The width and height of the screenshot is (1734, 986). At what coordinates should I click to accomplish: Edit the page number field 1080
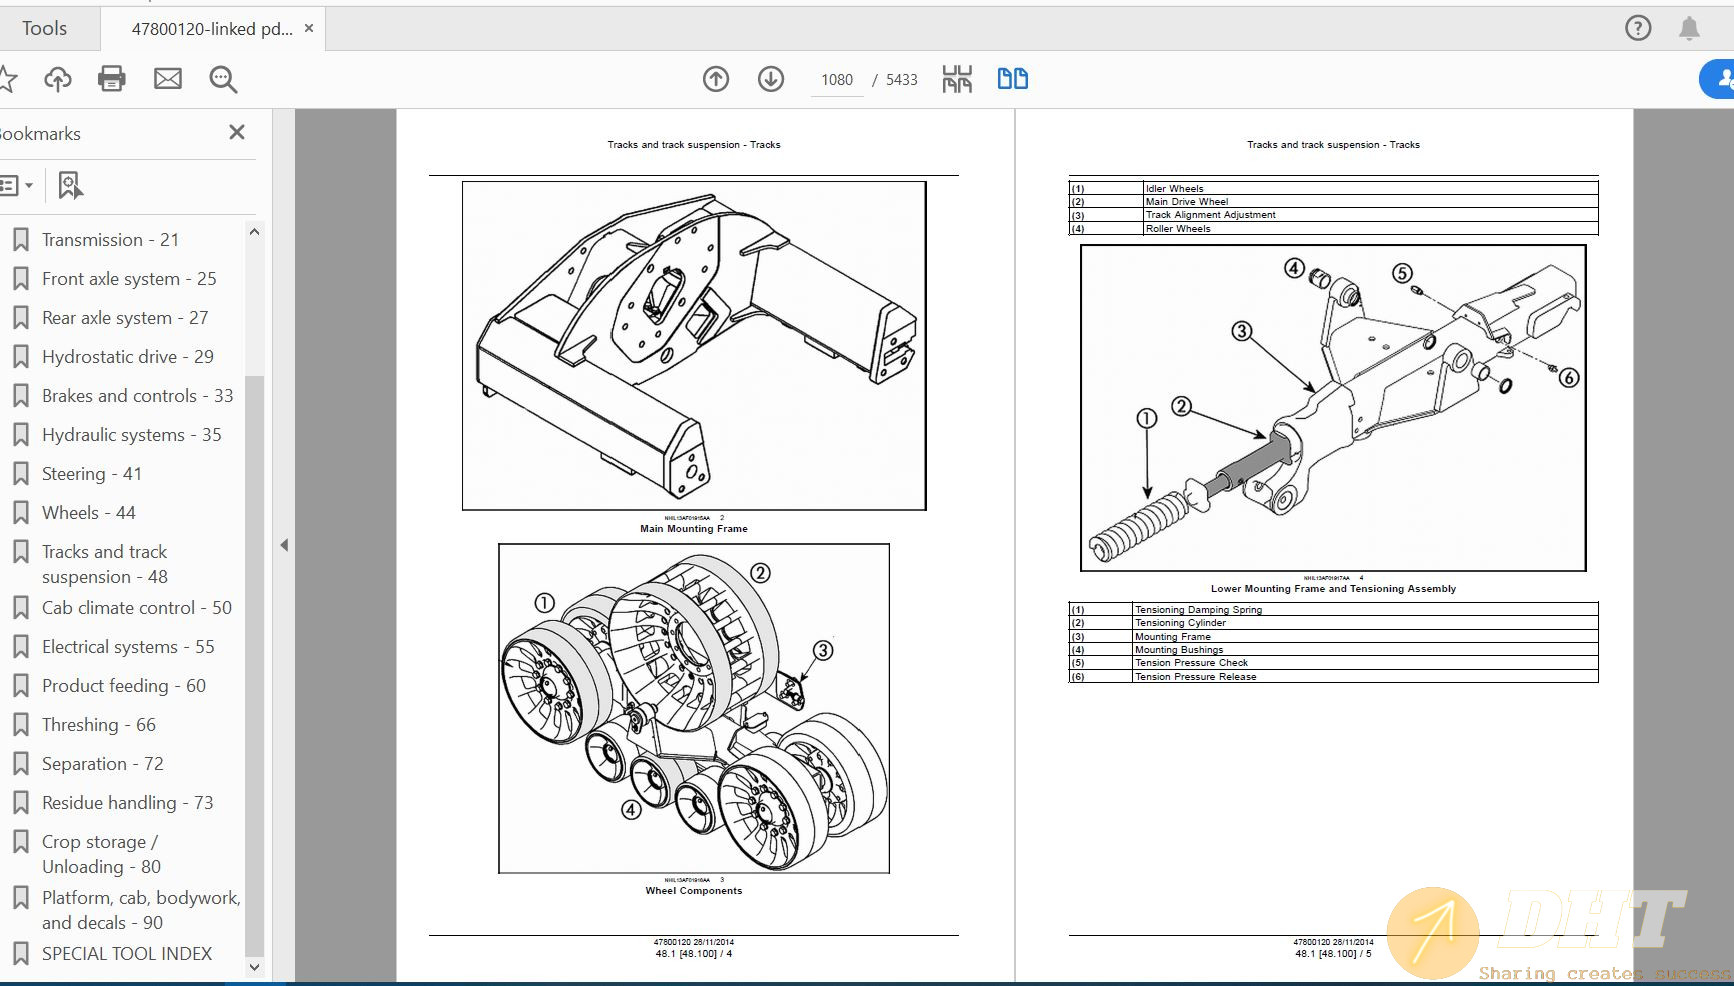pyautogui.click(x=837, y=80)
